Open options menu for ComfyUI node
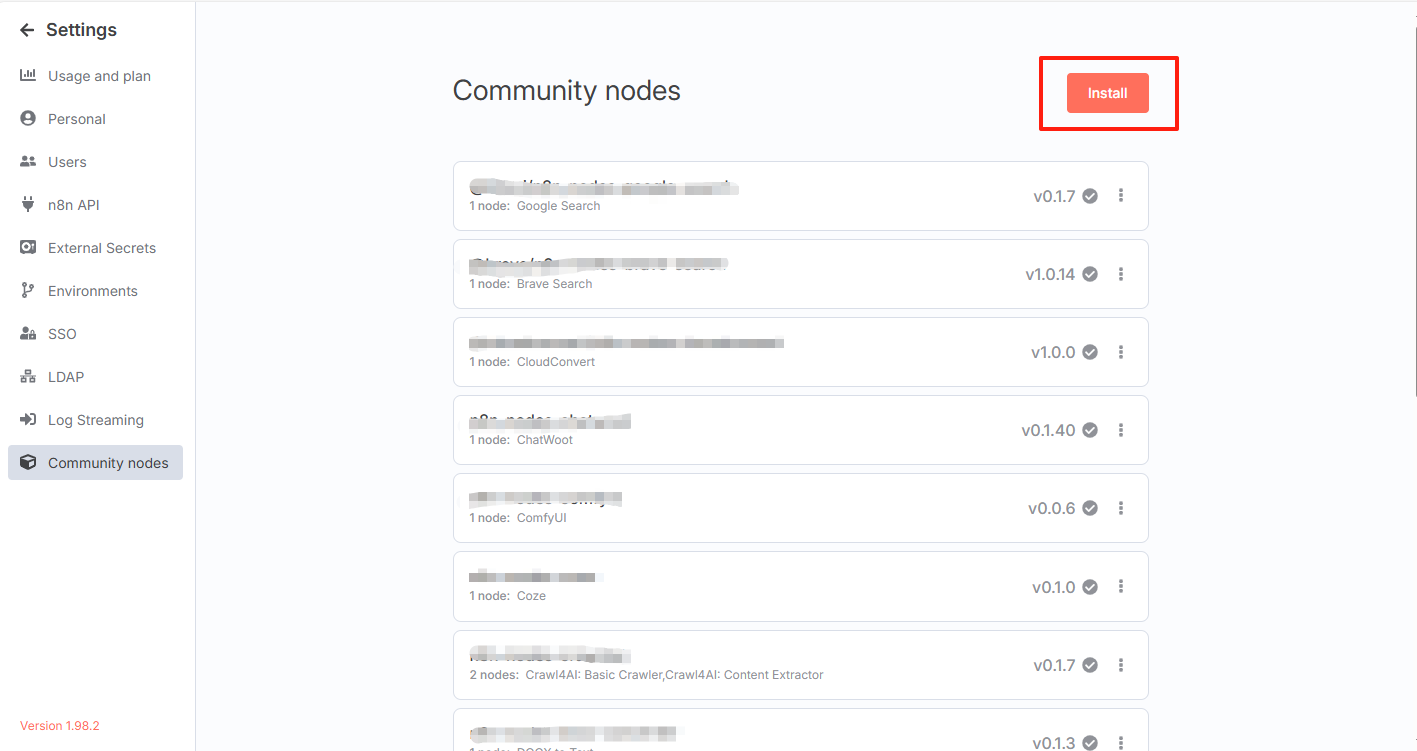Viewport: 1417px width, 751px height. 1121,508
